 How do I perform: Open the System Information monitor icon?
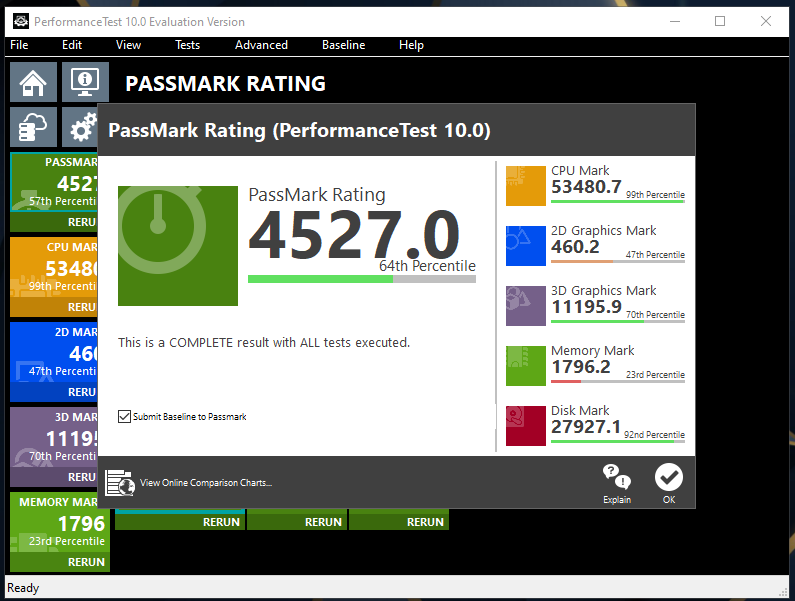85,82
